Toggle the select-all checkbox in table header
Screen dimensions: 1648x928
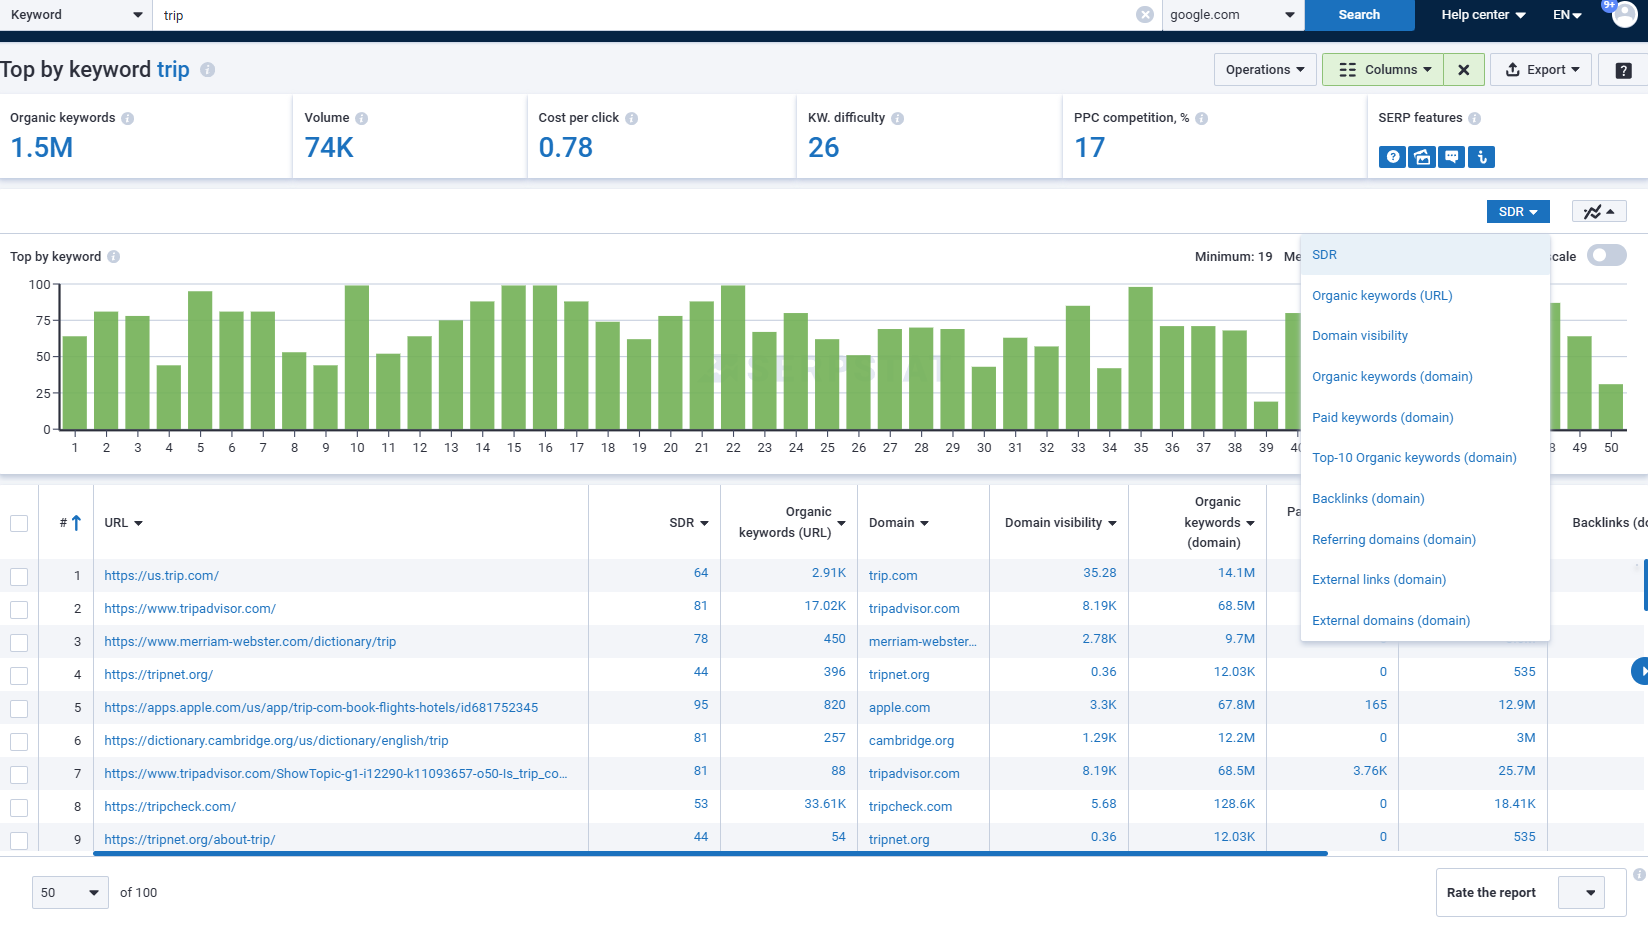coord(19,523)
